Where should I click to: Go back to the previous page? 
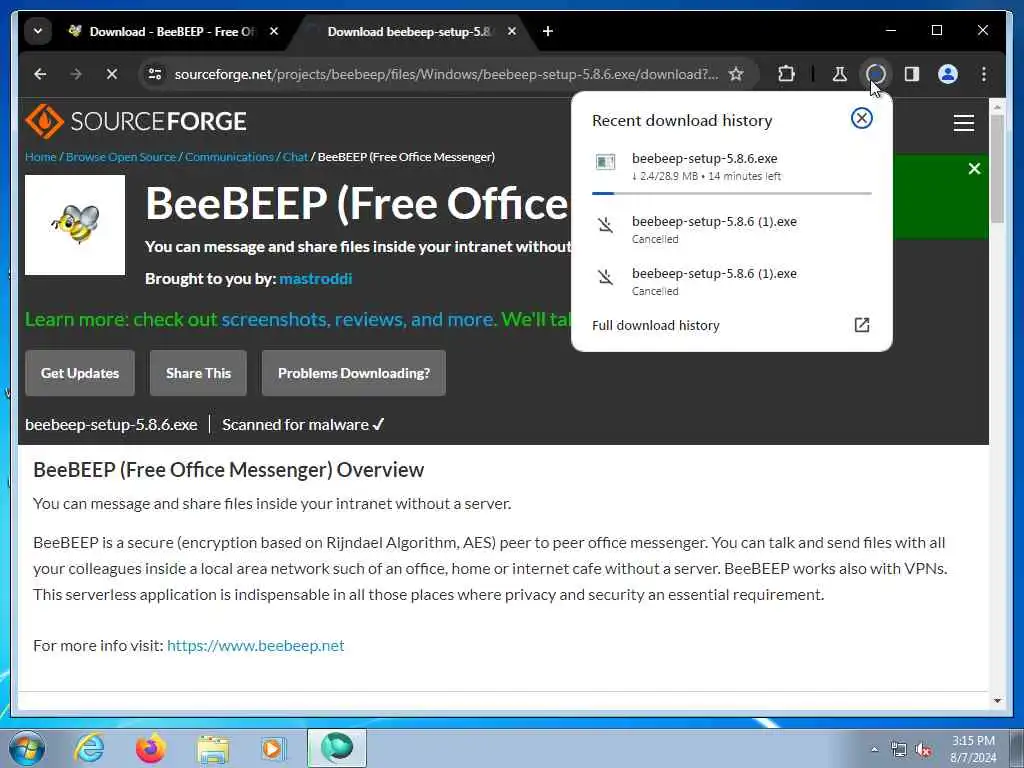[40, 74]
